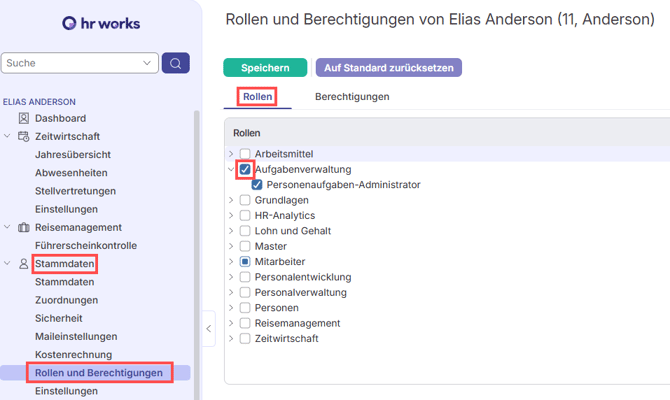Click the ELIAS ANDERSON sidebar heading
670x400 pixels.
pos(39,102)
